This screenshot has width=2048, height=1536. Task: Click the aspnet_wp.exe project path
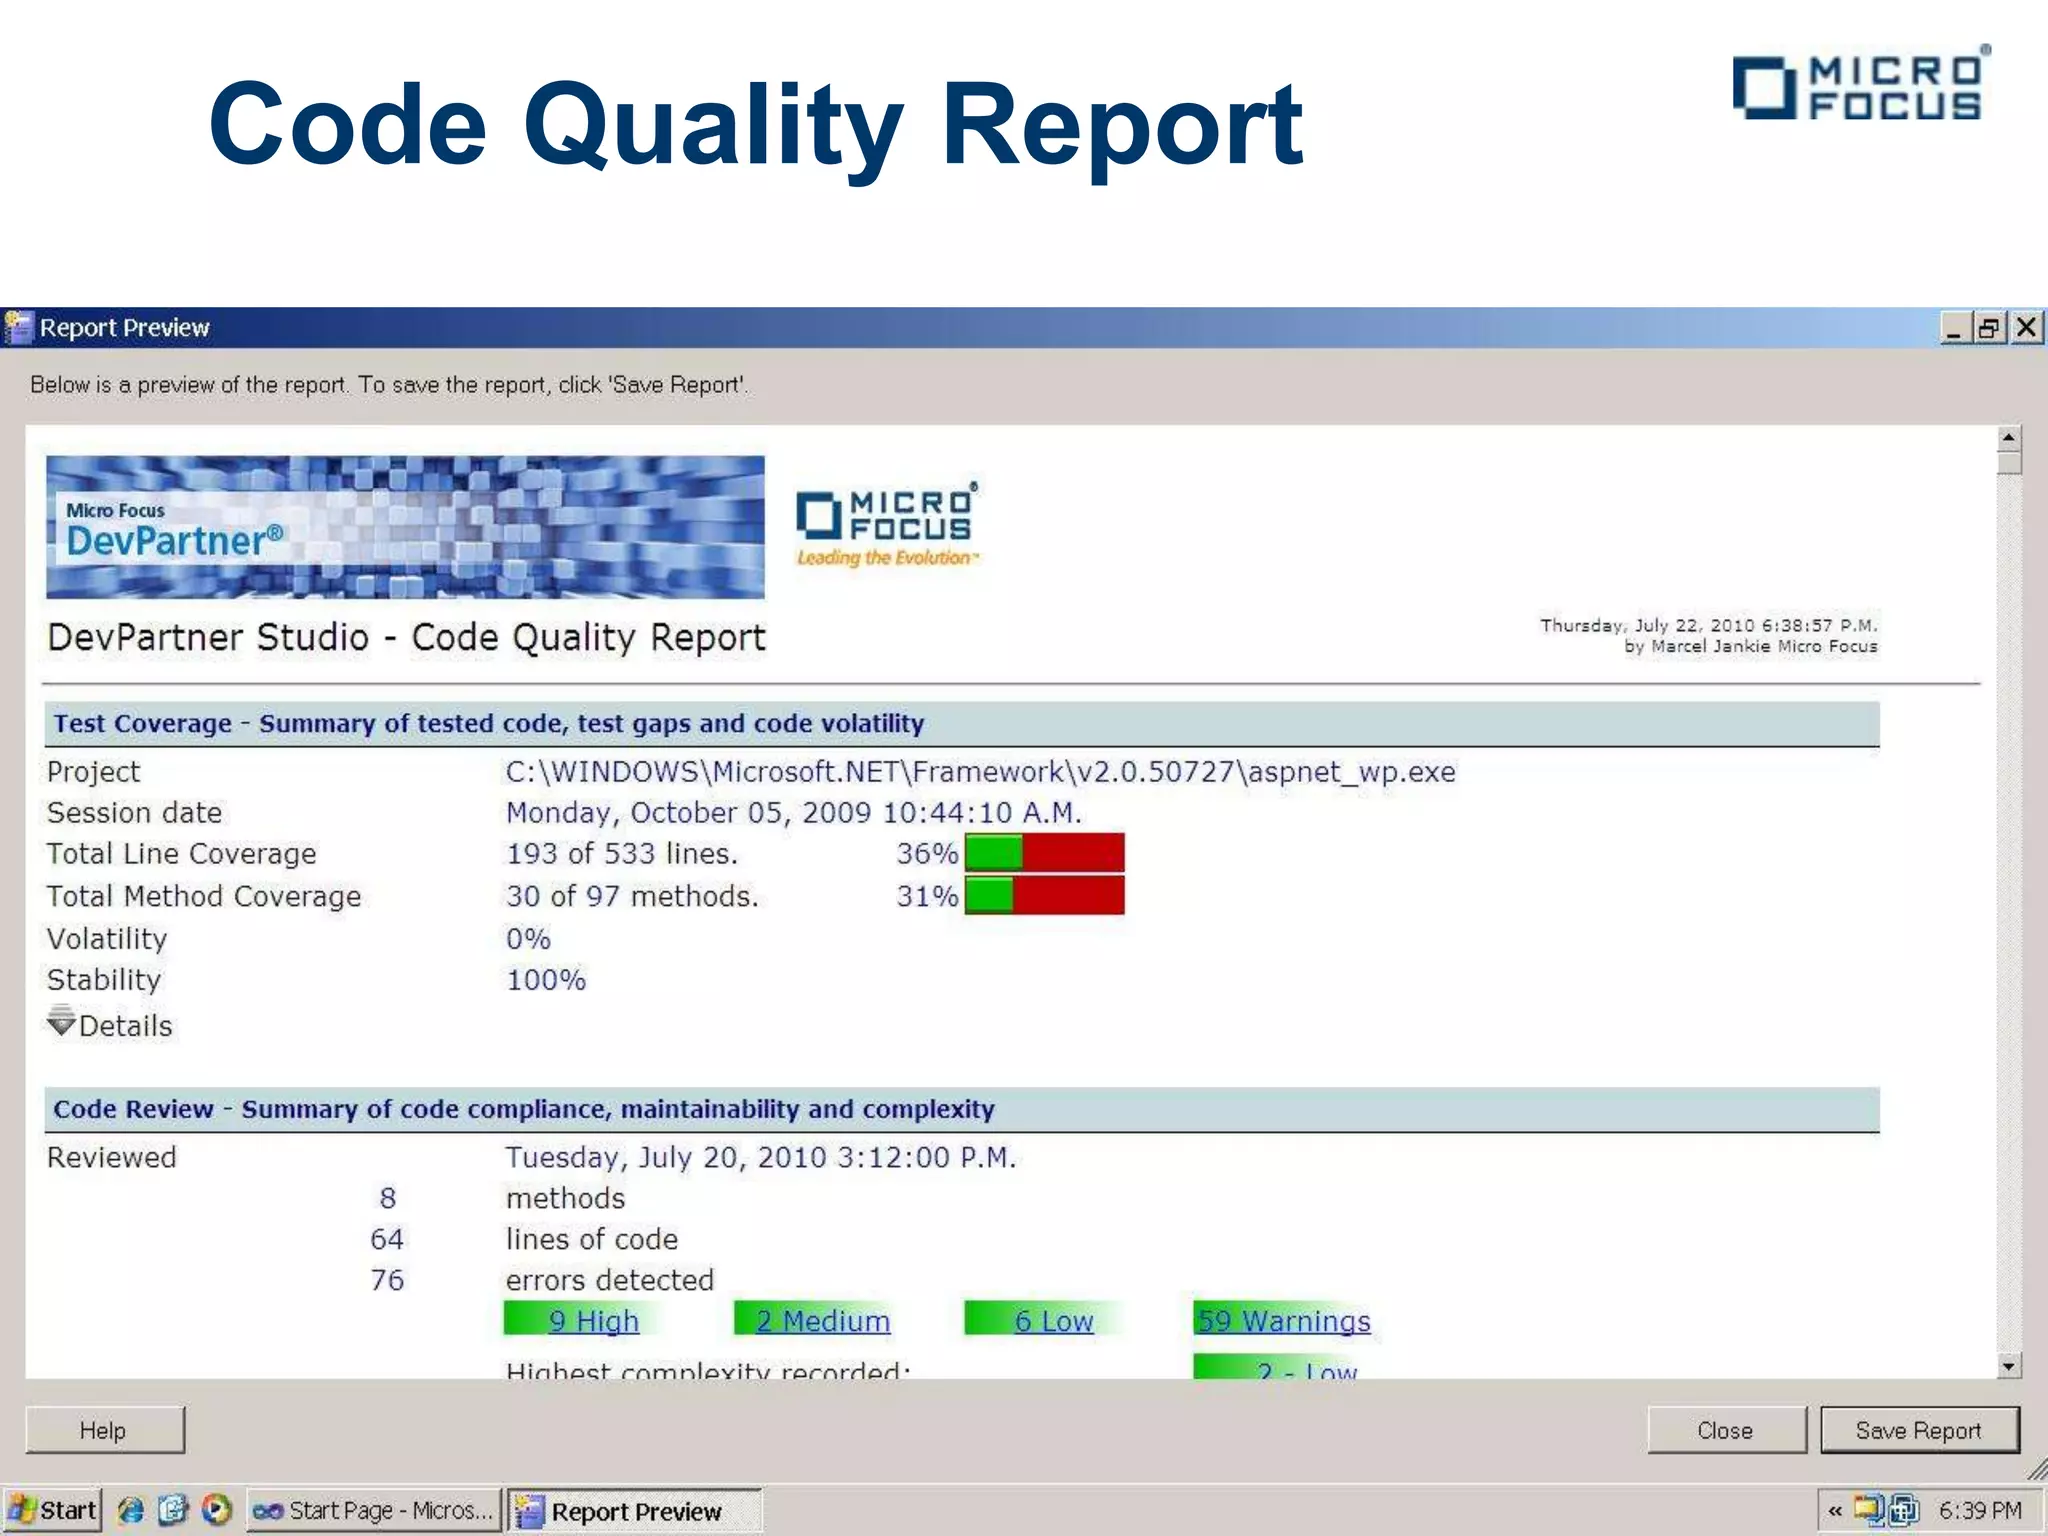coord(980,772)
